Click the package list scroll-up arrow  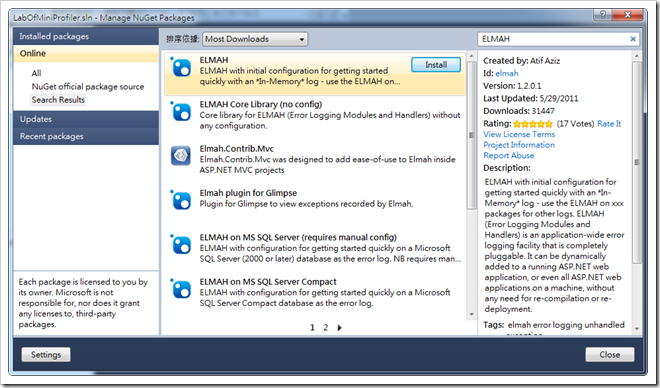(471, 56)
